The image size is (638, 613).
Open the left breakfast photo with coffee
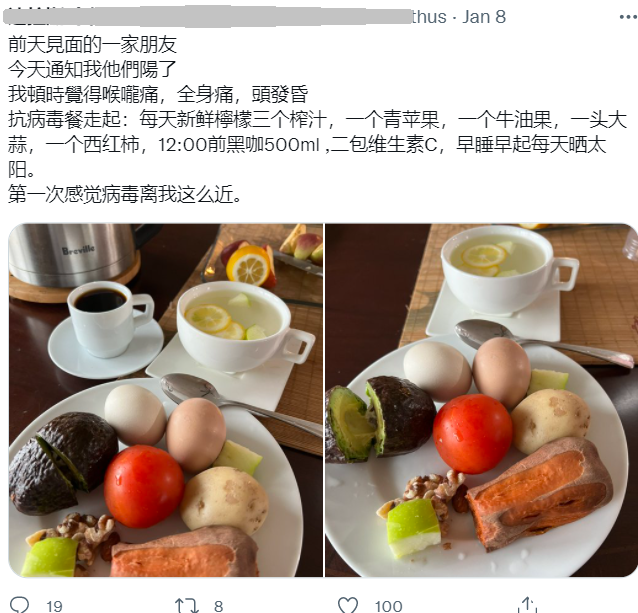click(166, 400)
